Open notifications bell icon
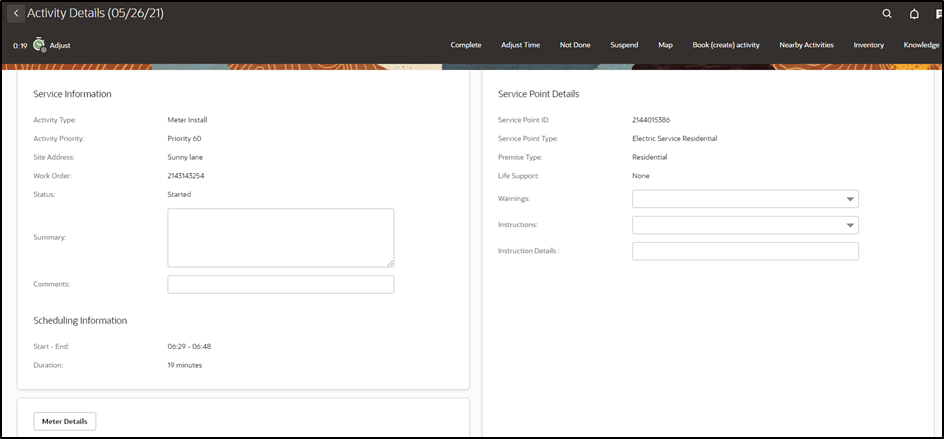The image size is (944, 439). click(914, 14)
